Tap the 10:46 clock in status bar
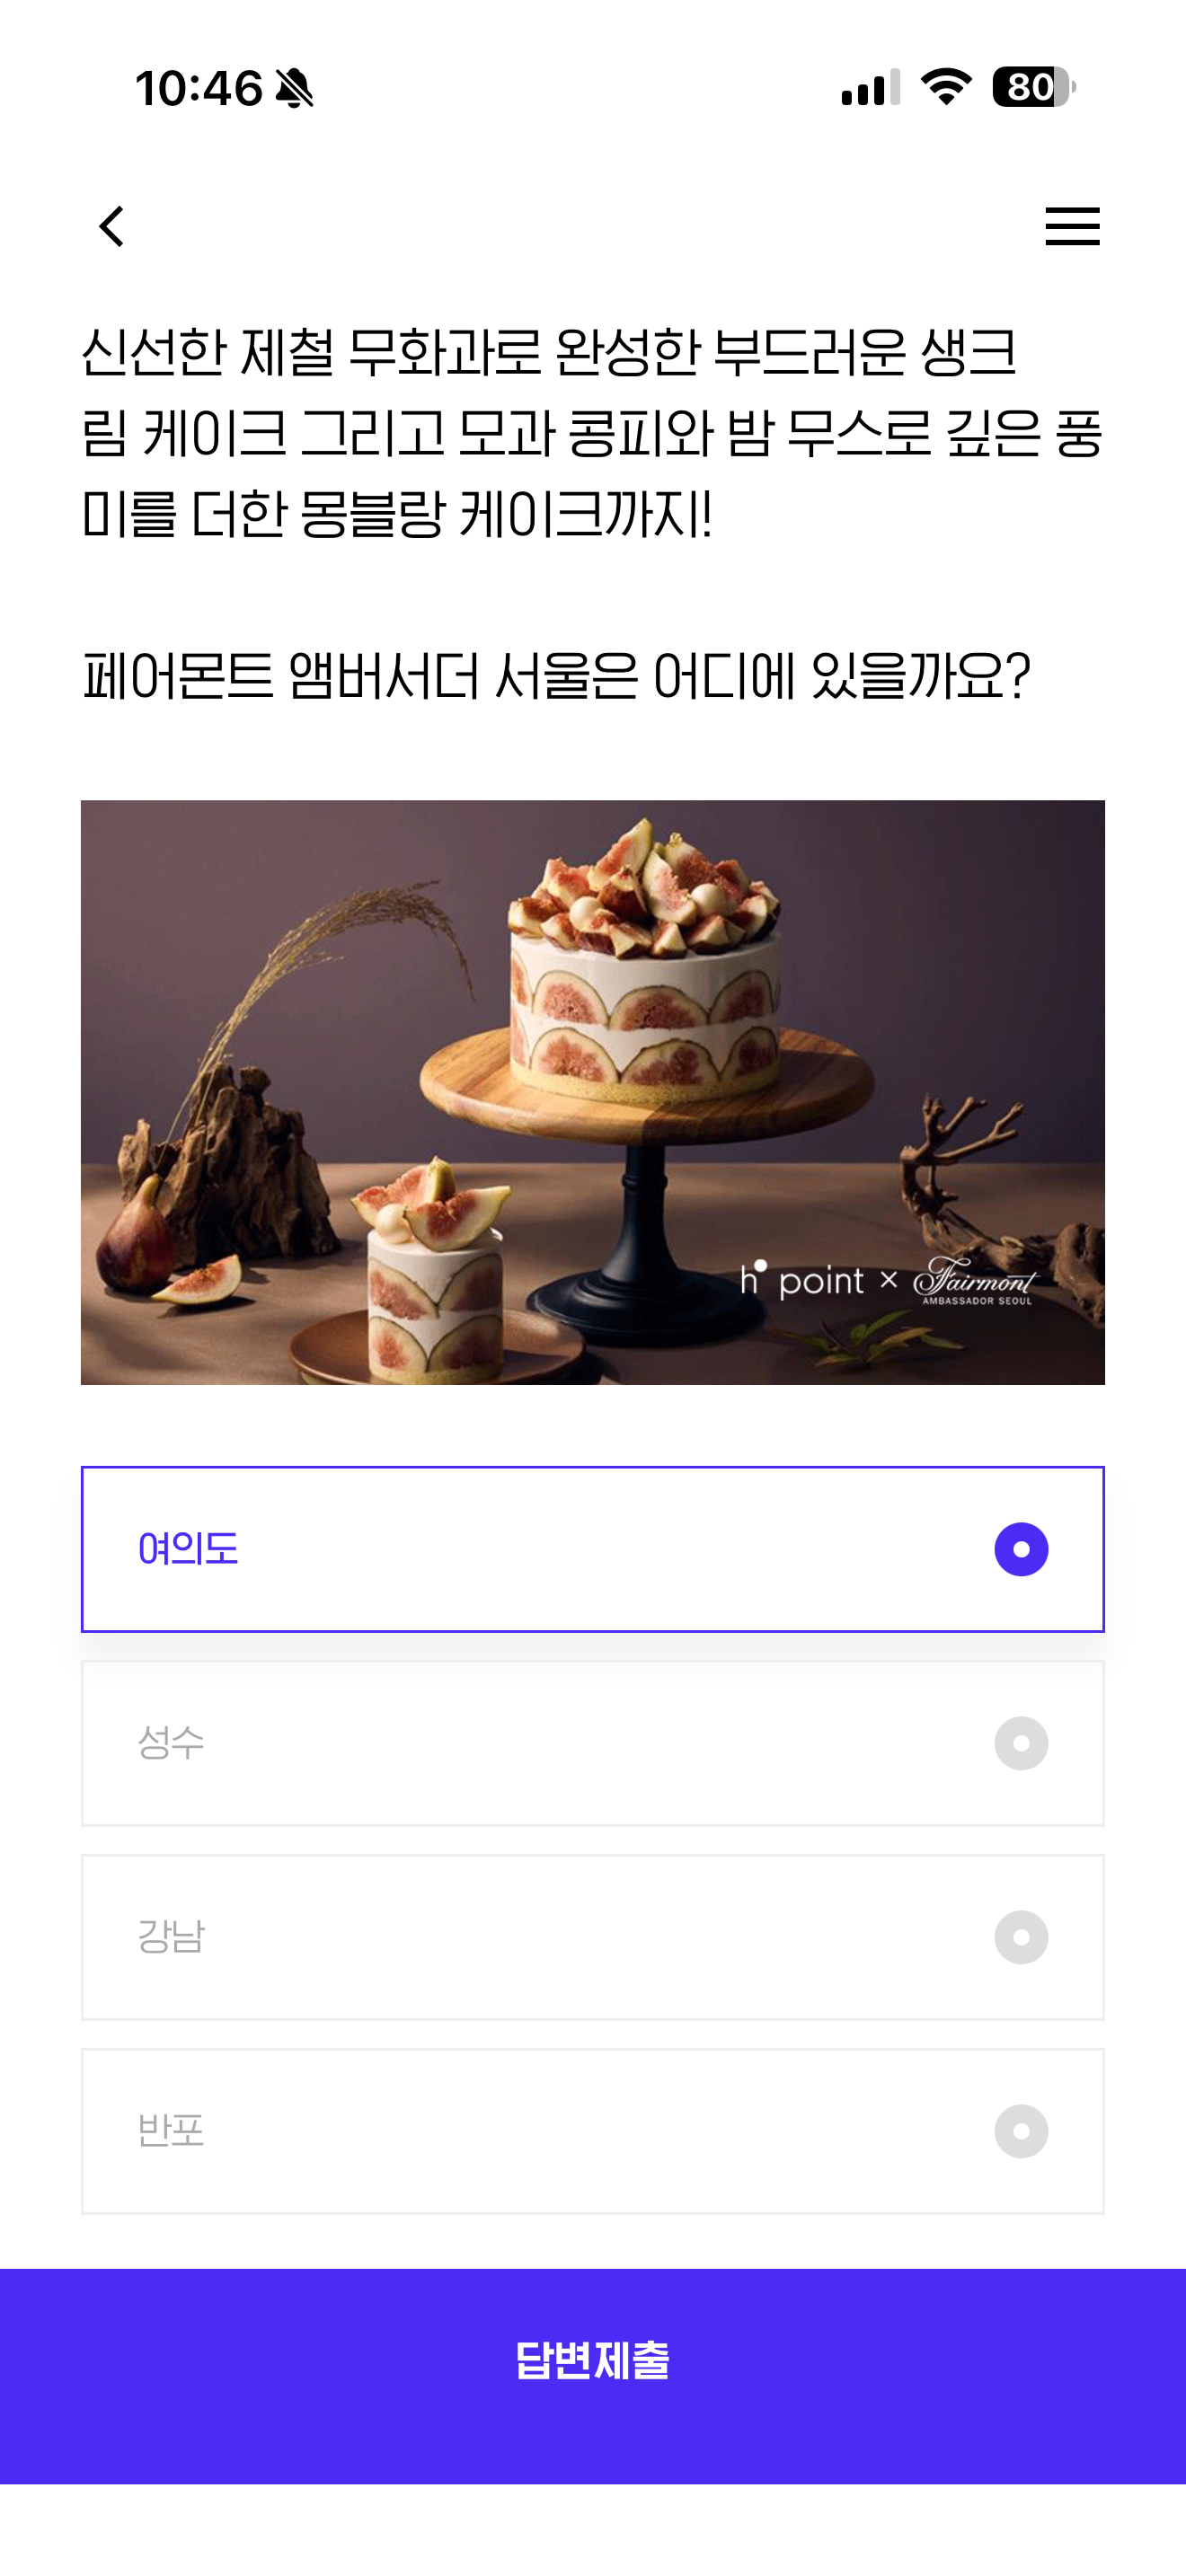 coord(199,88)
